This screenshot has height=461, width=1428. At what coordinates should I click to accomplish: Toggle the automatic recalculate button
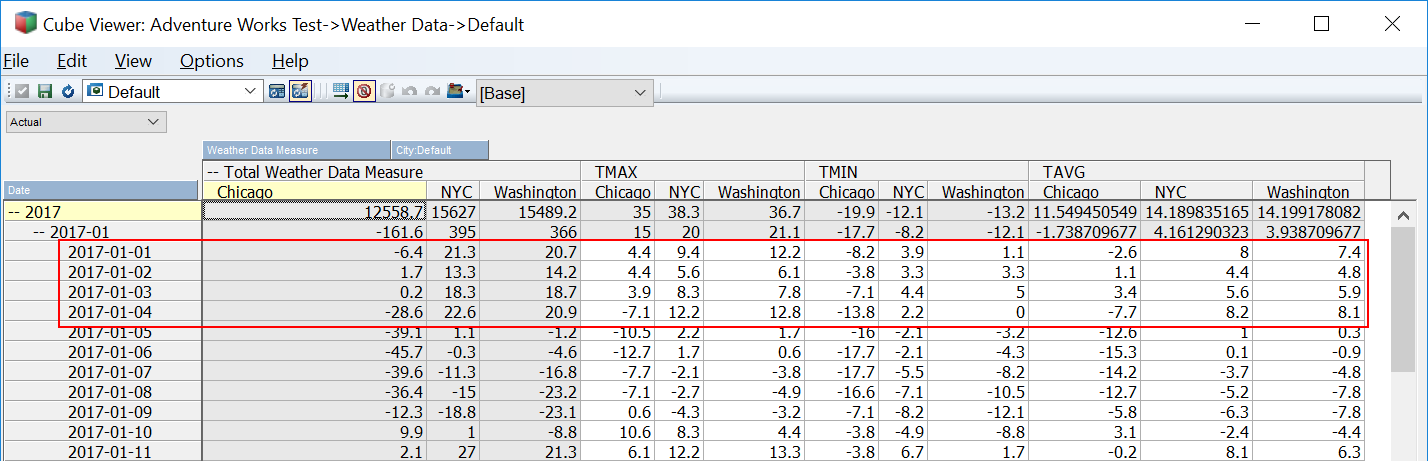click(x=300, y=92)
